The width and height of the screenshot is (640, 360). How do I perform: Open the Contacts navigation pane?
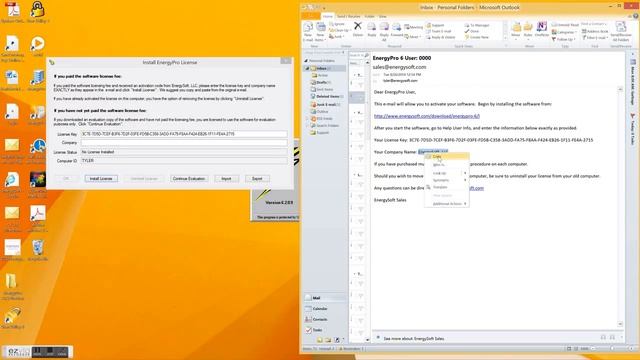(325, 319)
